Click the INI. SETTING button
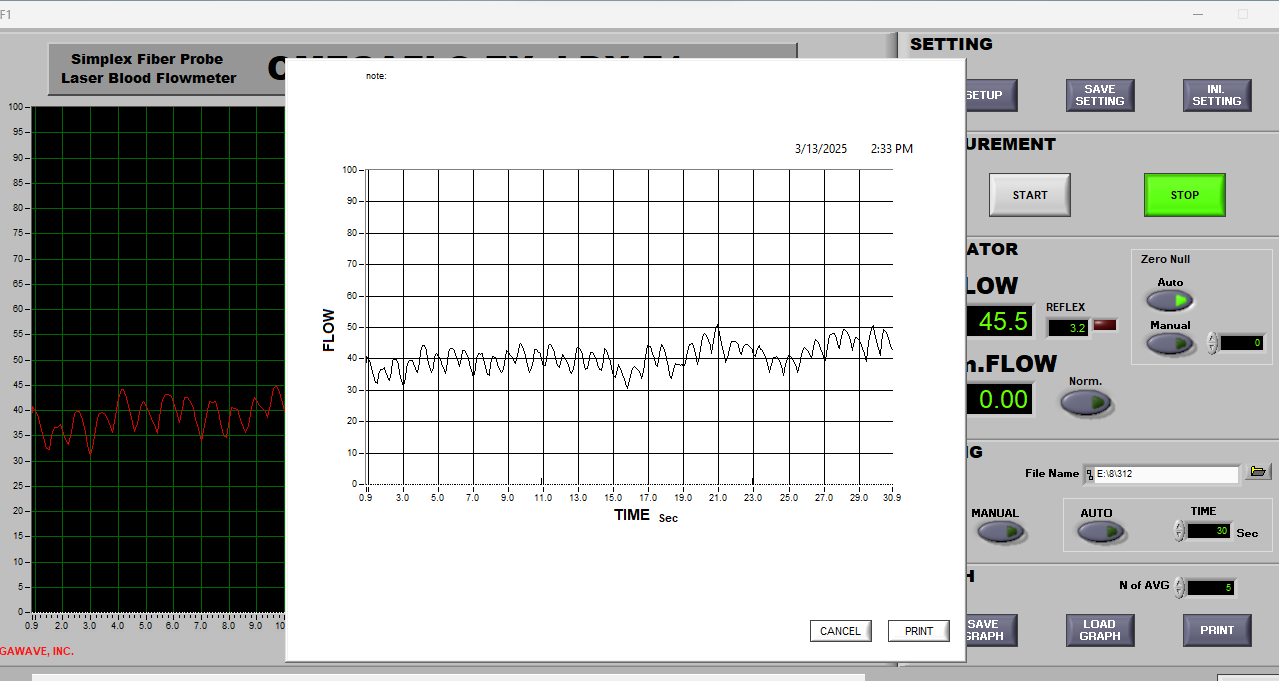Image resolution: width=1279 pixels, height=681 pixels. click(1216, 95)
